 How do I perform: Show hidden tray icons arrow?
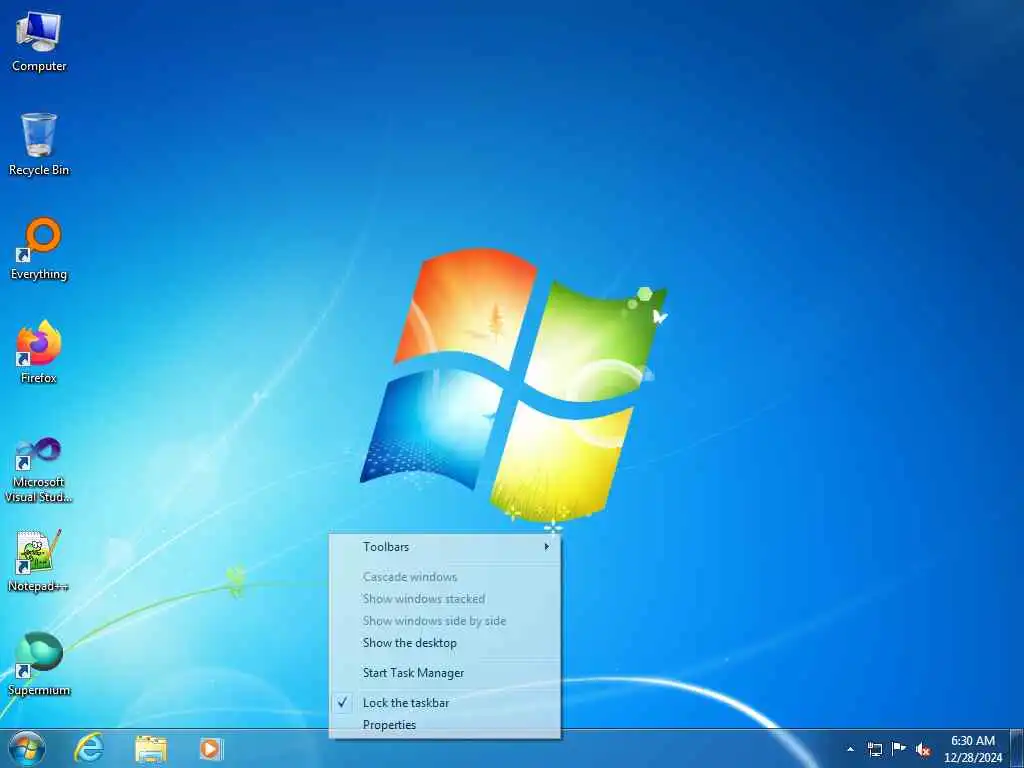click(x=850, y=749)
